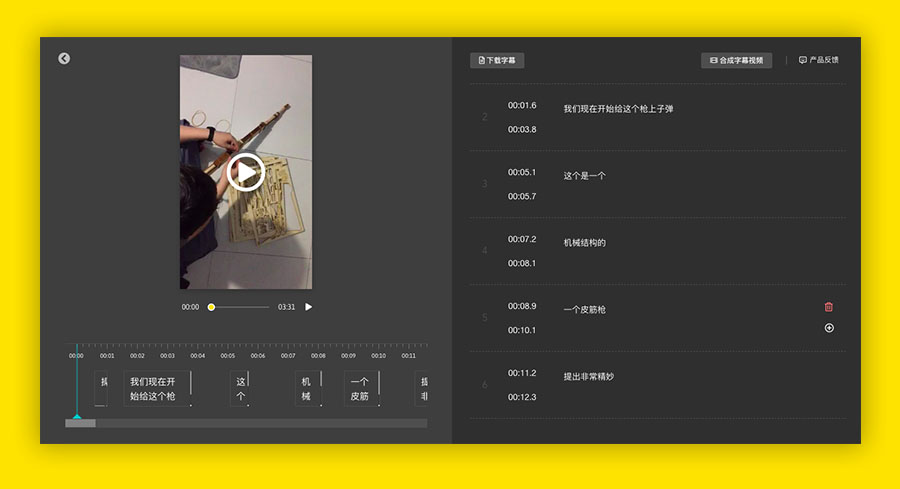
Task: Go back using the round arrow icon
Action: 64,59
